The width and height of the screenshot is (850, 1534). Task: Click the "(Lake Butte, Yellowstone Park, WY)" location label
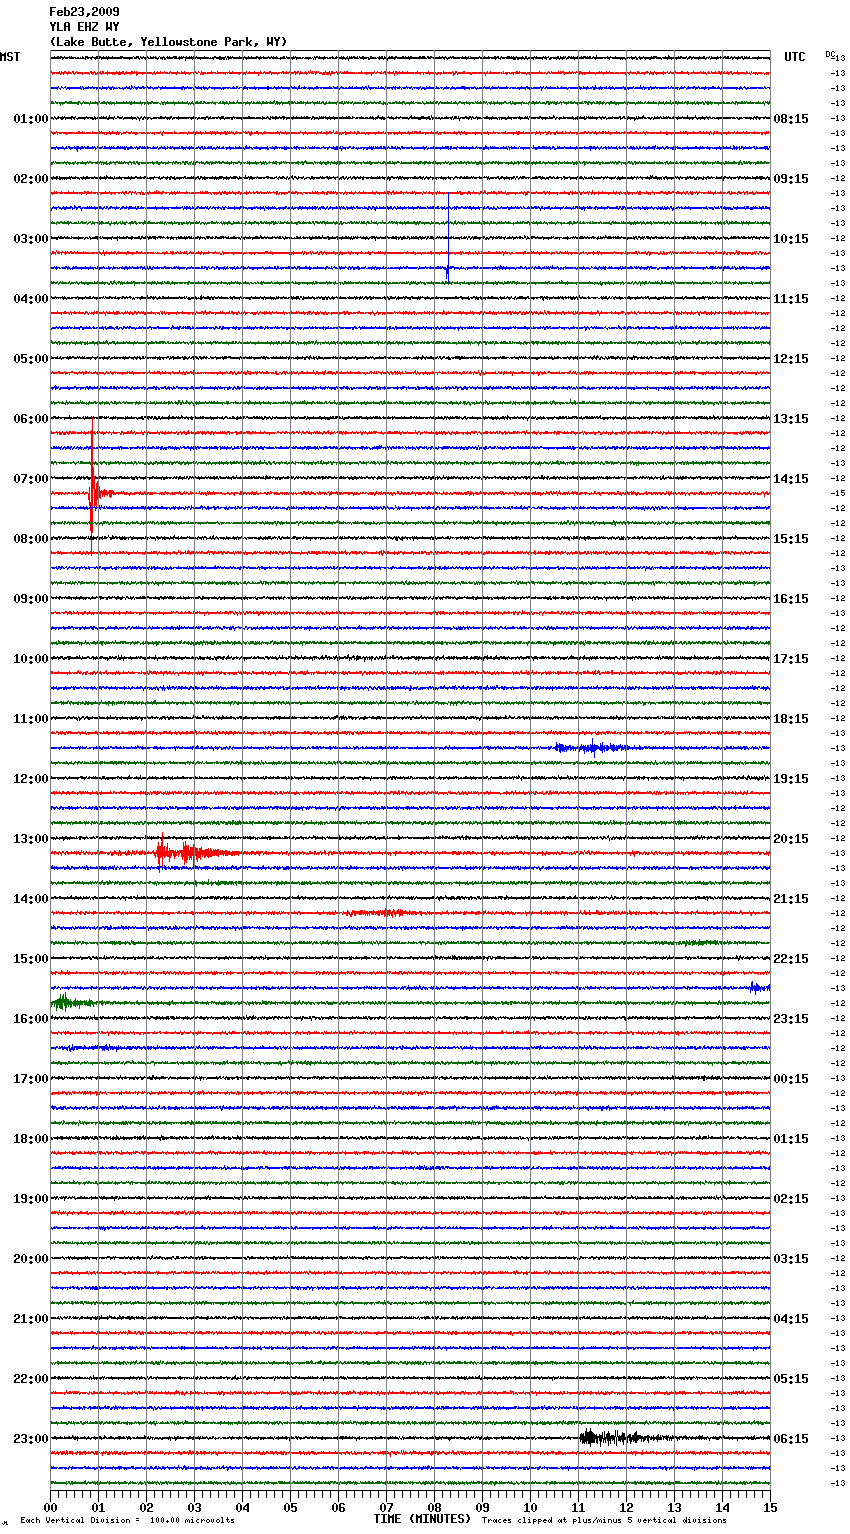click(168, 42)
